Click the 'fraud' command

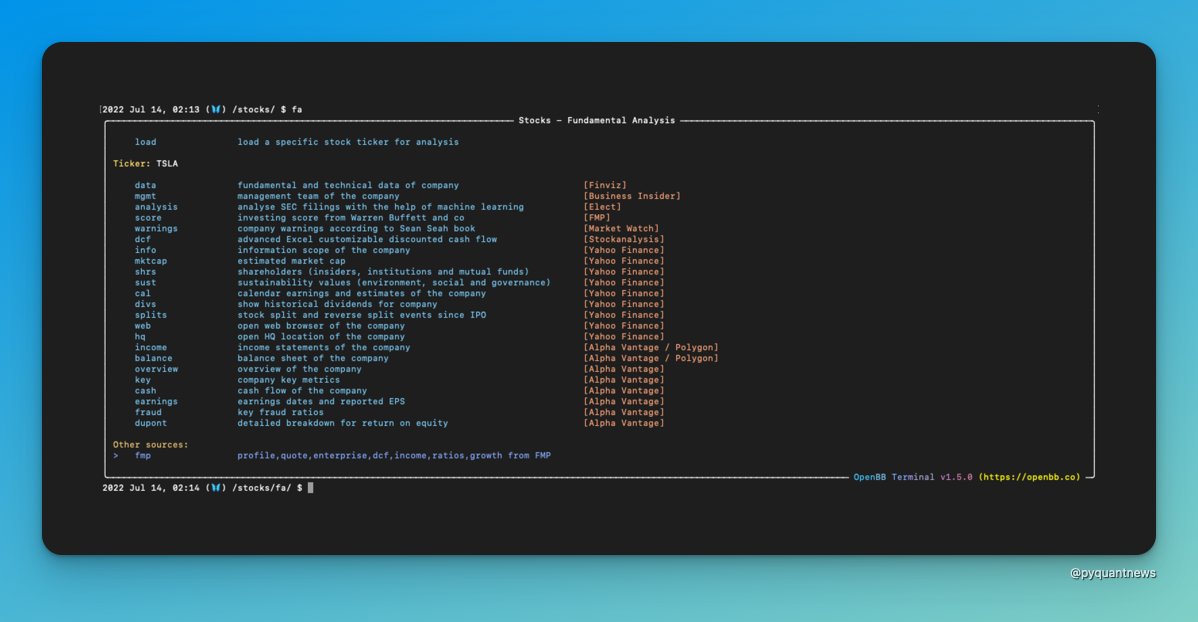coord(148,412)
